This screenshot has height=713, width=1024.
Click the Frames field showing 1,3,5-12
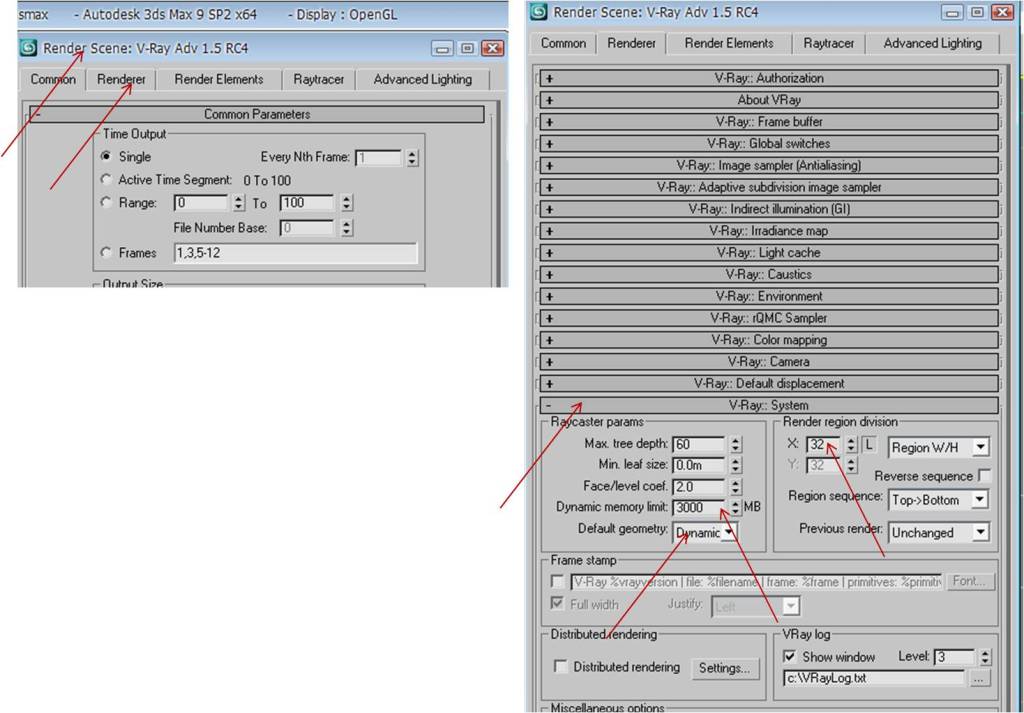point(295,253)
